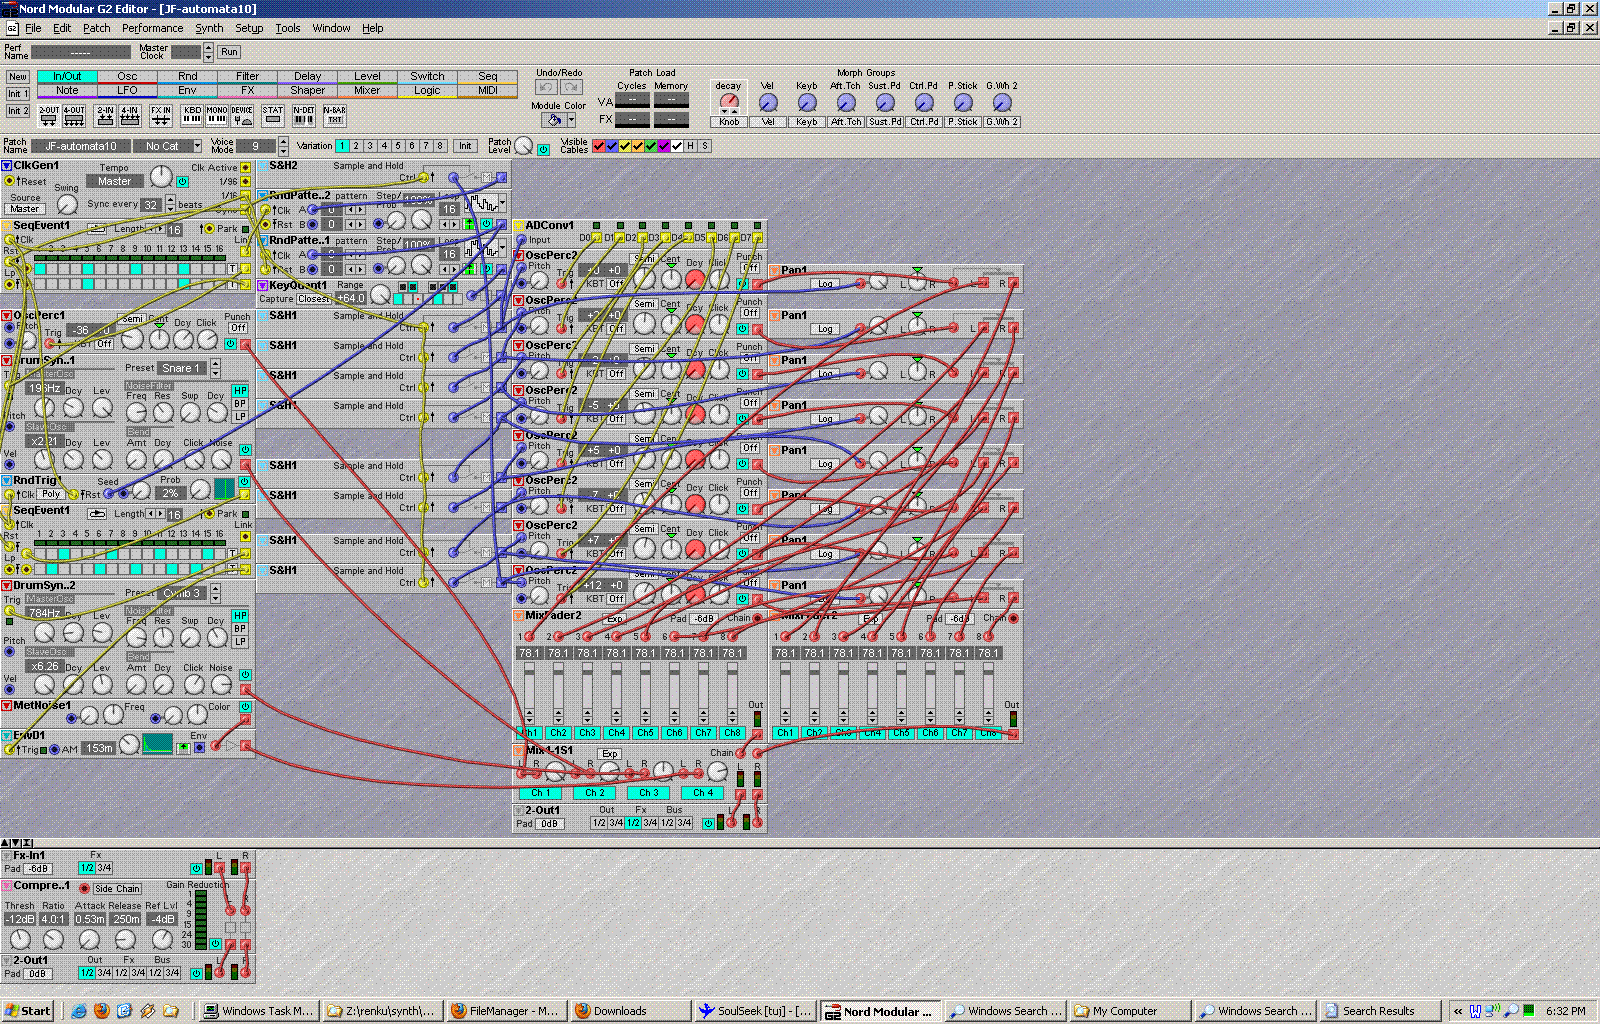Toggle the H hide cables button
The image size is (1600, 1024).
tap(691, 146)
